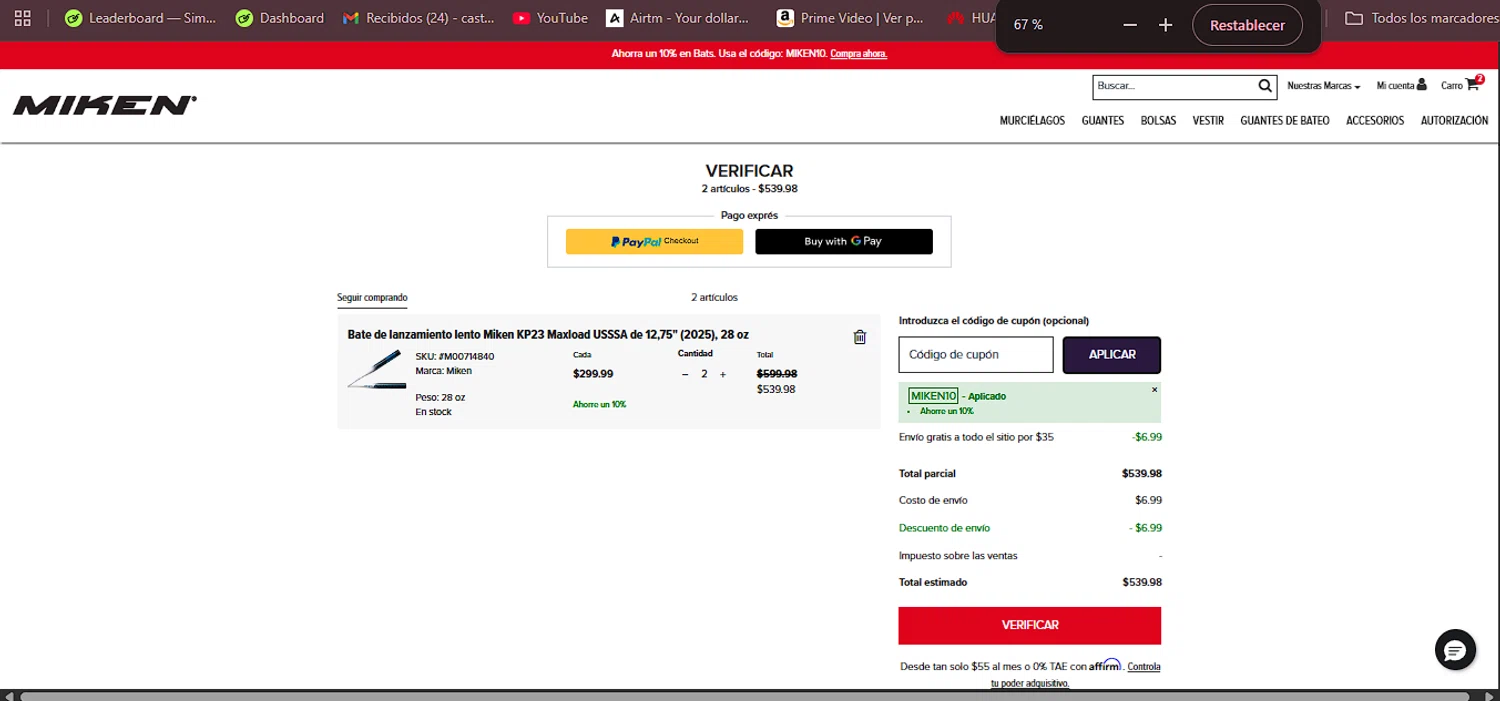Open the Autorización menu
This screenshot has width=1500, height=701.
pyautogui.click(x=1454, y=121)
